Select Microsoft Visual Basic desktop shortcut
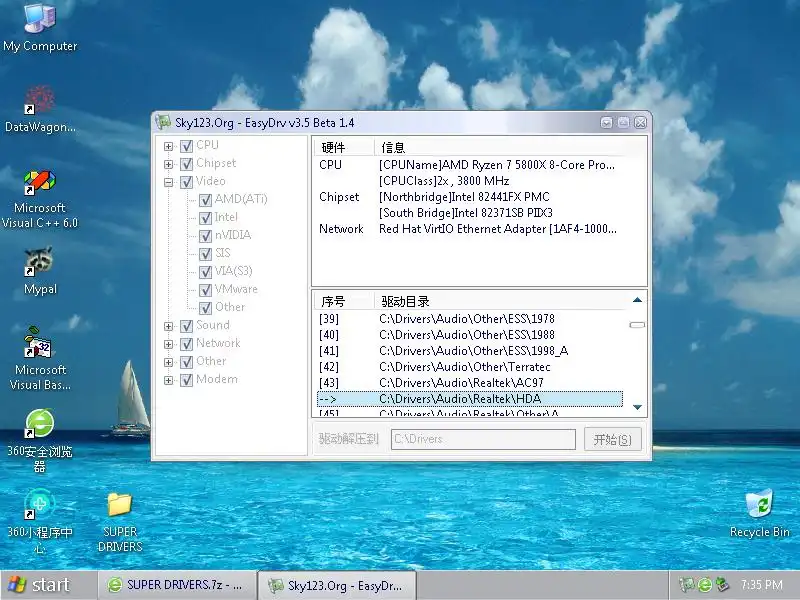800x600 pixels. point(40,359)
